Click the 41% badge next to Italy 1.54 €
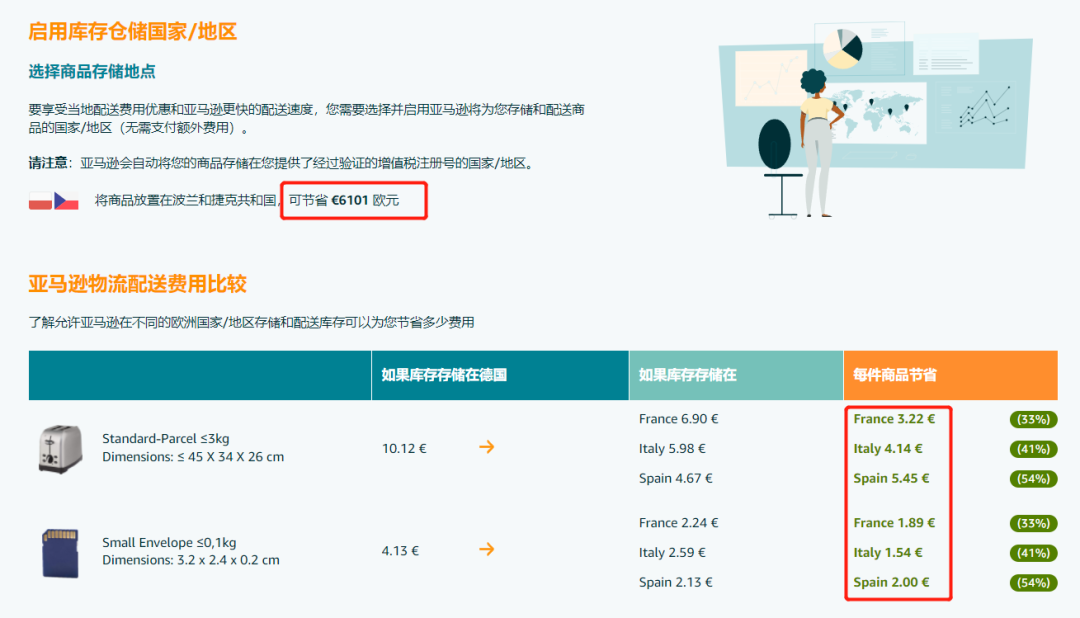The image size is (1080, 618). (1033, 553)
